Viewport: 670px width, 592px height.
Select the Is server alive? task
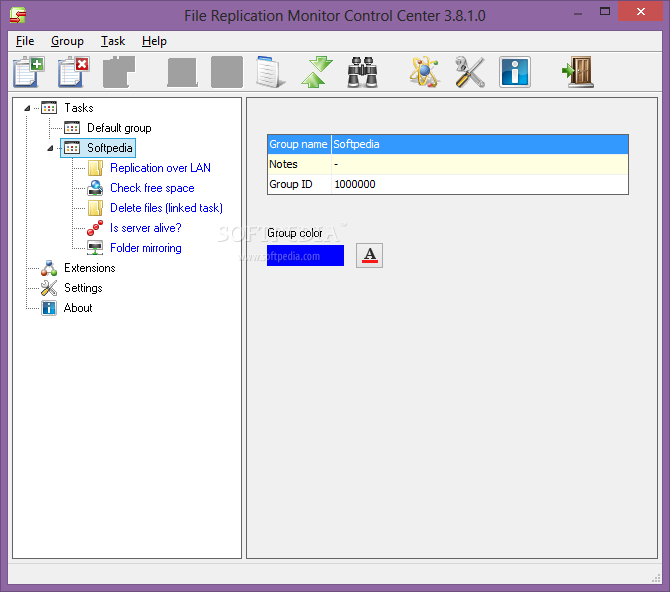(145, 228)
